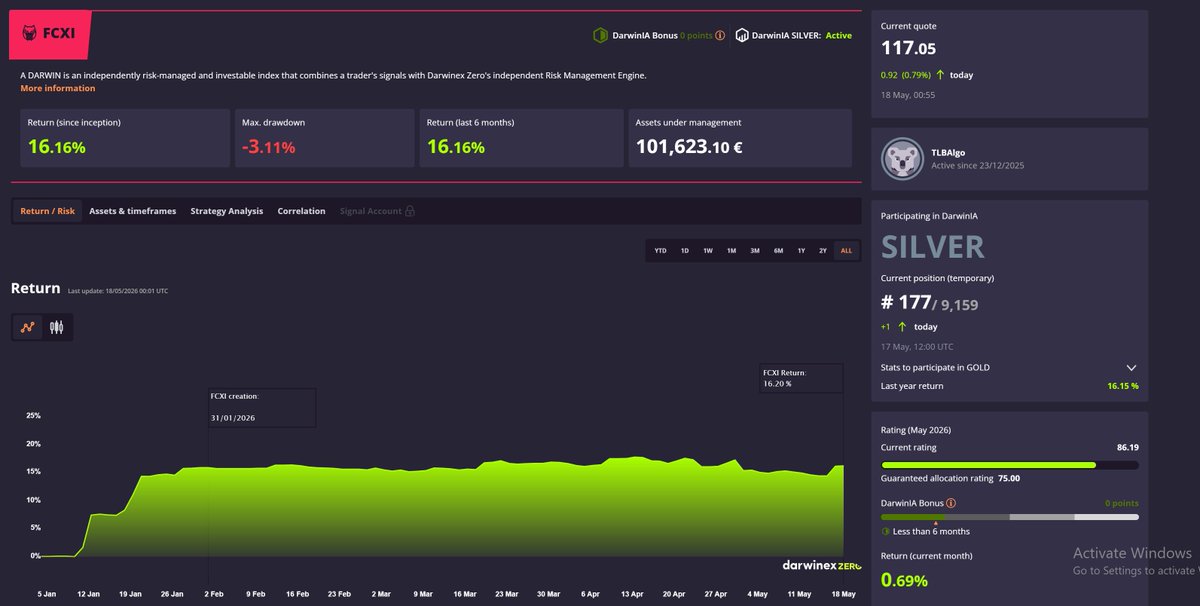This screenshot has height=606, width=1200.
Task: Follow the More information link
Action: pos(58,88)
